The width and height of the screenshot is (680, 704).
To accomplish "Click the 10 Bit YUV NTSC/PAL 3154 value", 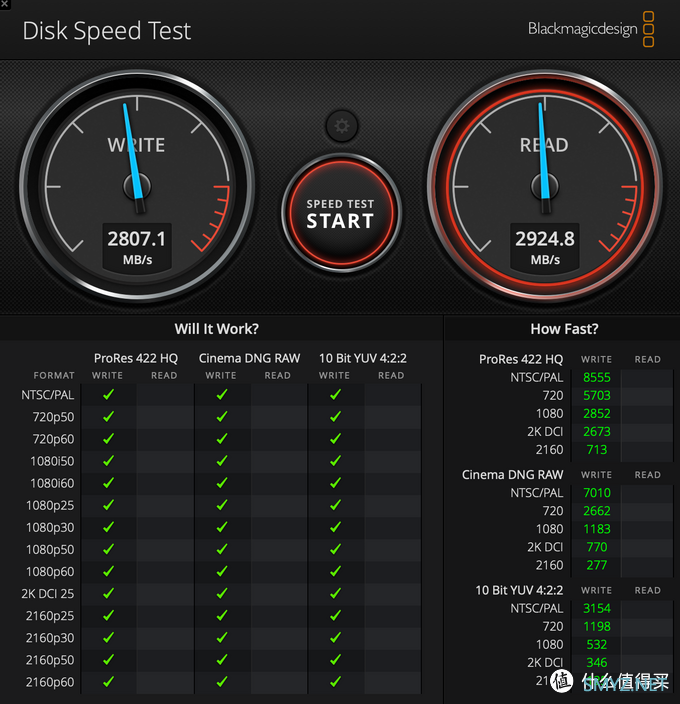I will [x=597, y=608].
